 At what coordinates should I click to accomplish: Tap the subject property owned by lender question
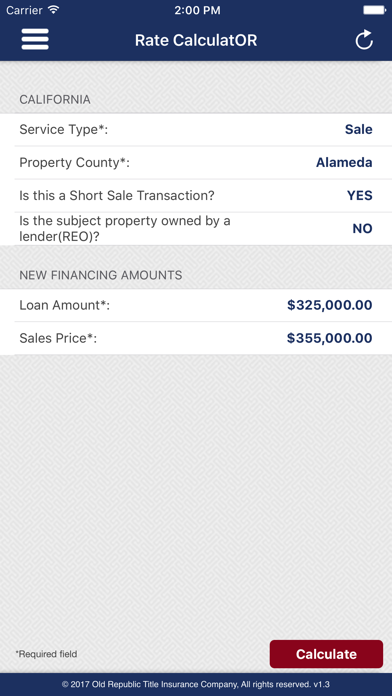[x=125, y=229]
